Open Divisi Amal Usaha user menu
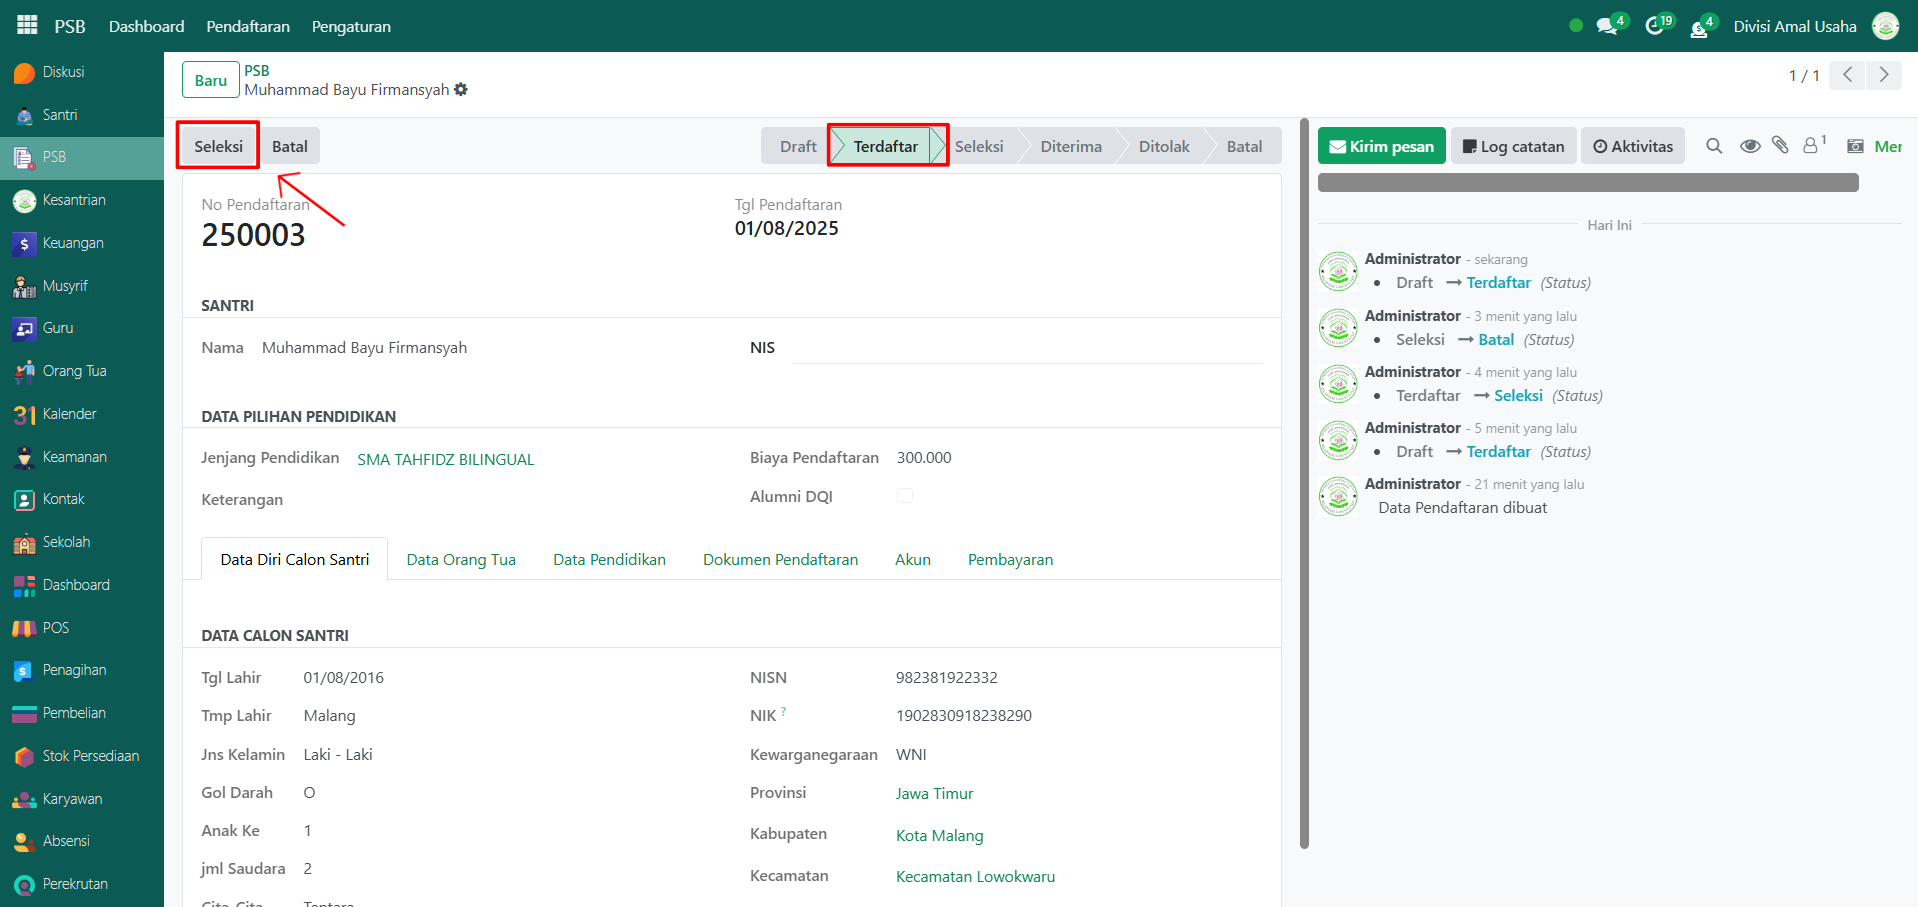 [x=1794, y=26]
